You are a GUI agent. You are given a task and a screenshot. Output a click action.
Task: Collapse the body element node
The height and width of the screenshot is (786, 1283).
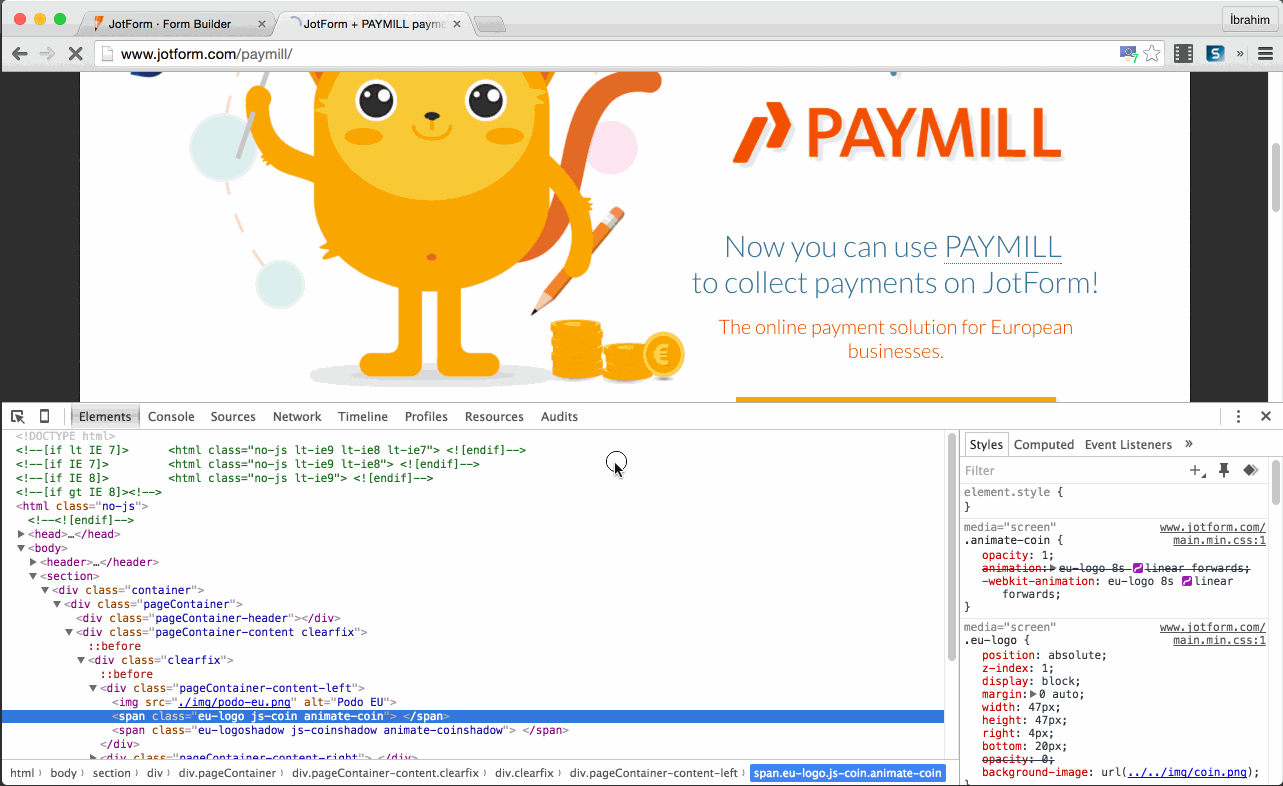(x=22, y=549)
